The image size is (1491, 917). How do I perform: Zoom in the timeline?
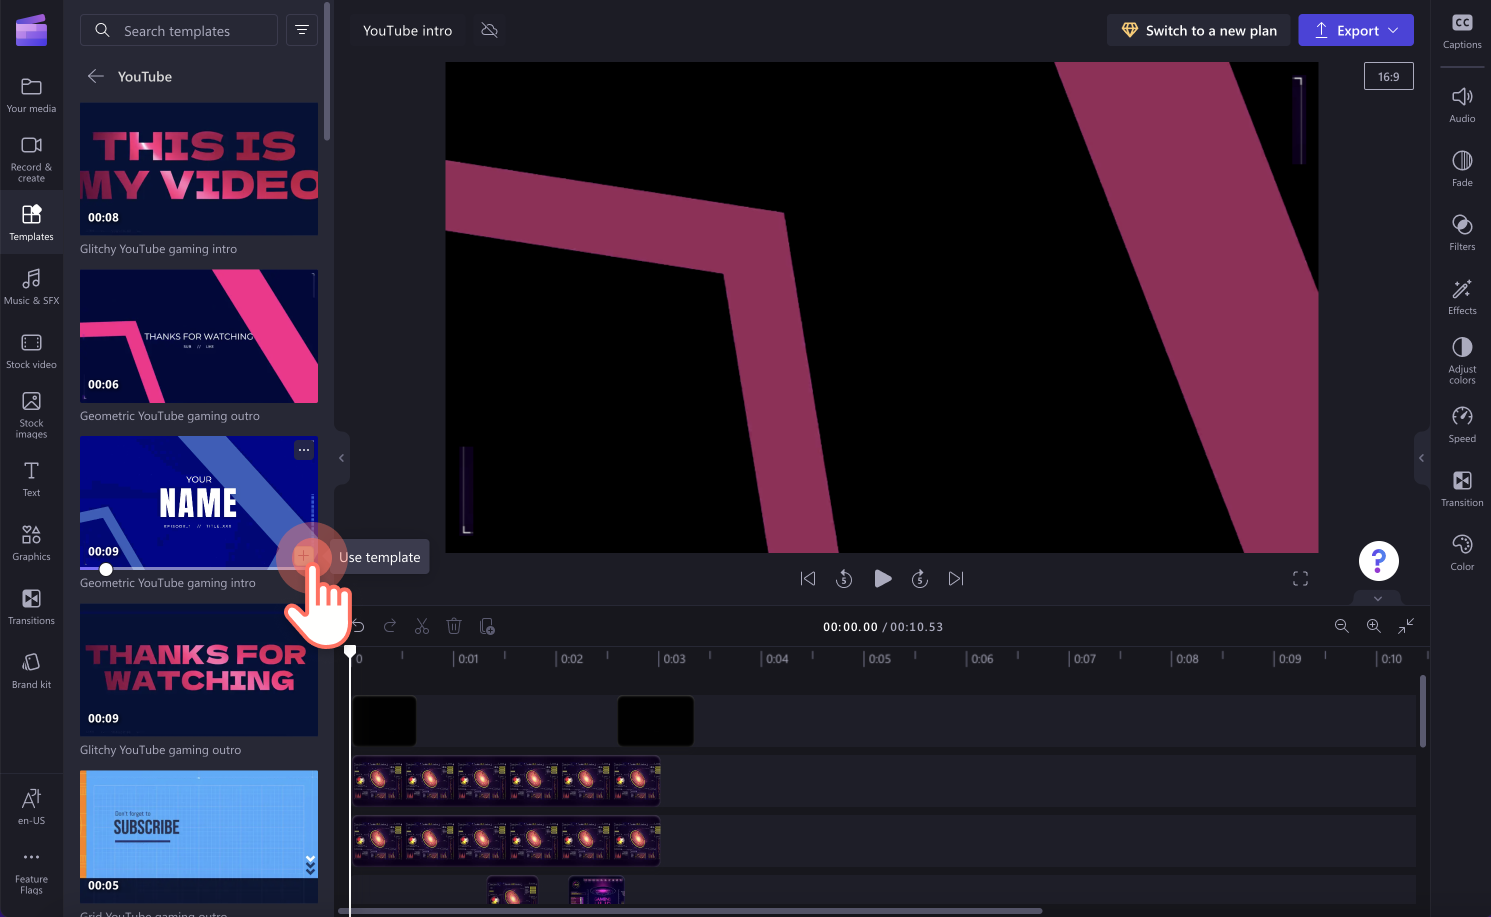(1374, 626)
